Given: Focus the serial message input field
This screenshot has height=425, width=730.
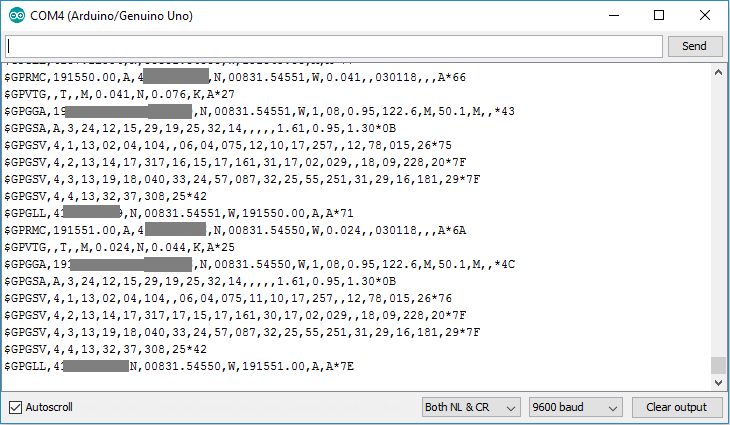Looking at the screenshot, I should (334, 46).
